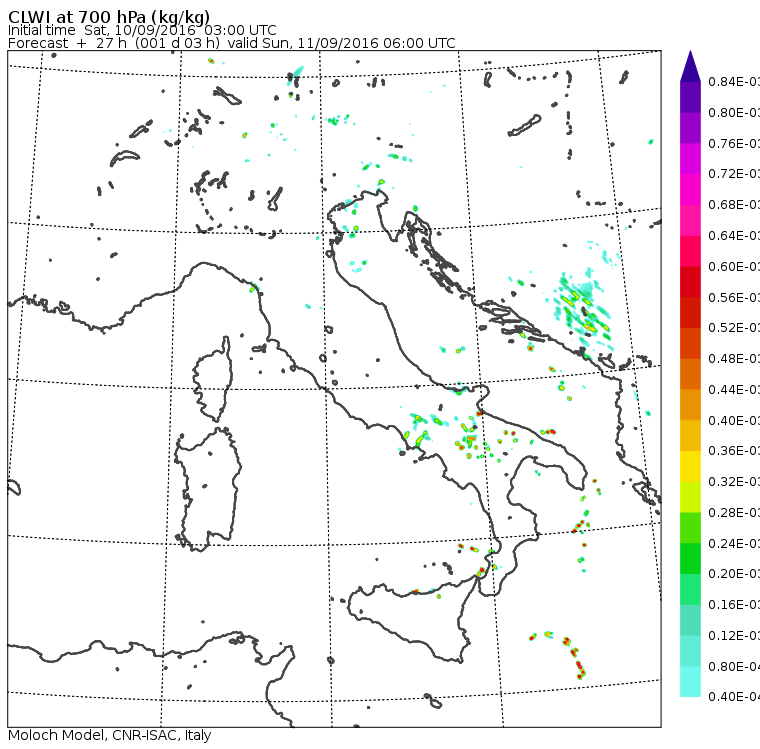Click the 0.24E-03 colorbar label
Screen dimensions: 760x749
[x=734, y=543]
